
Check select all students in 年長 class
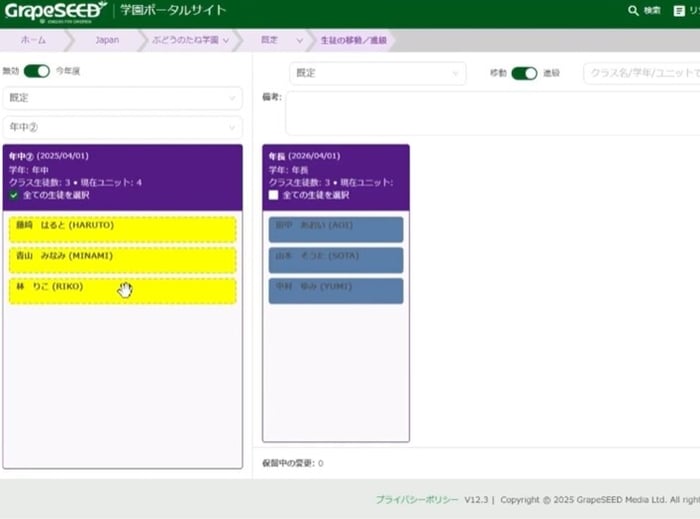[x=273, y=195]
